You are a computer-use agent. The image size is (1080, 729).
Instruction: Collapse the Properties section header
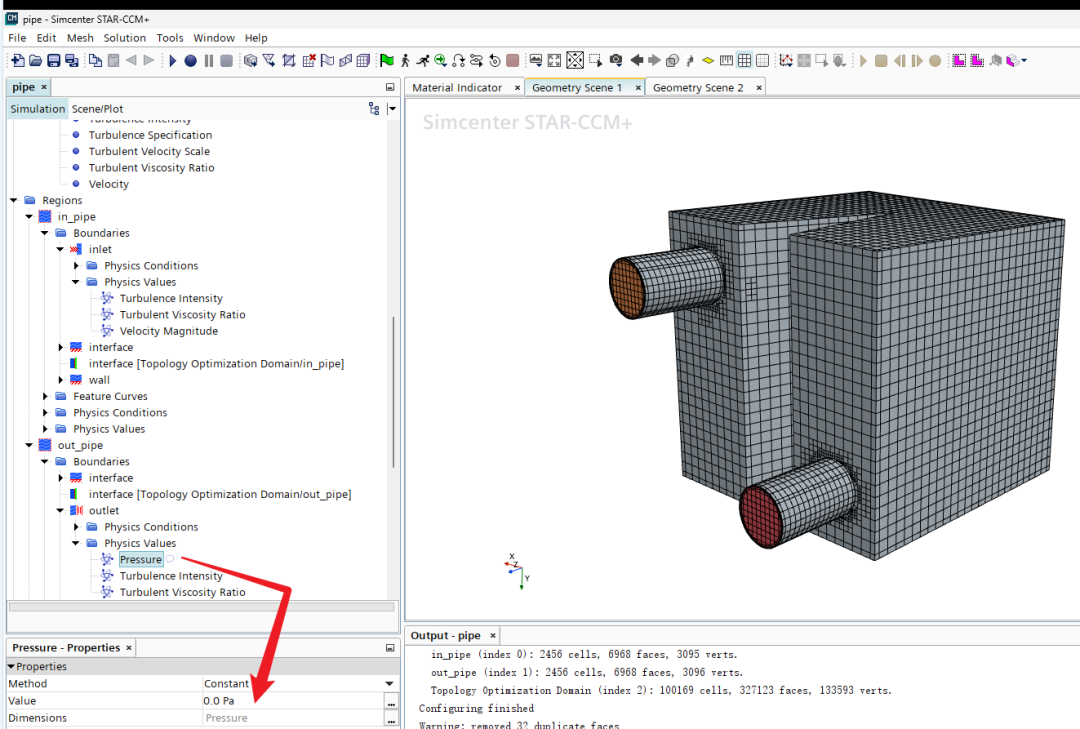click(x=11, y=666)
